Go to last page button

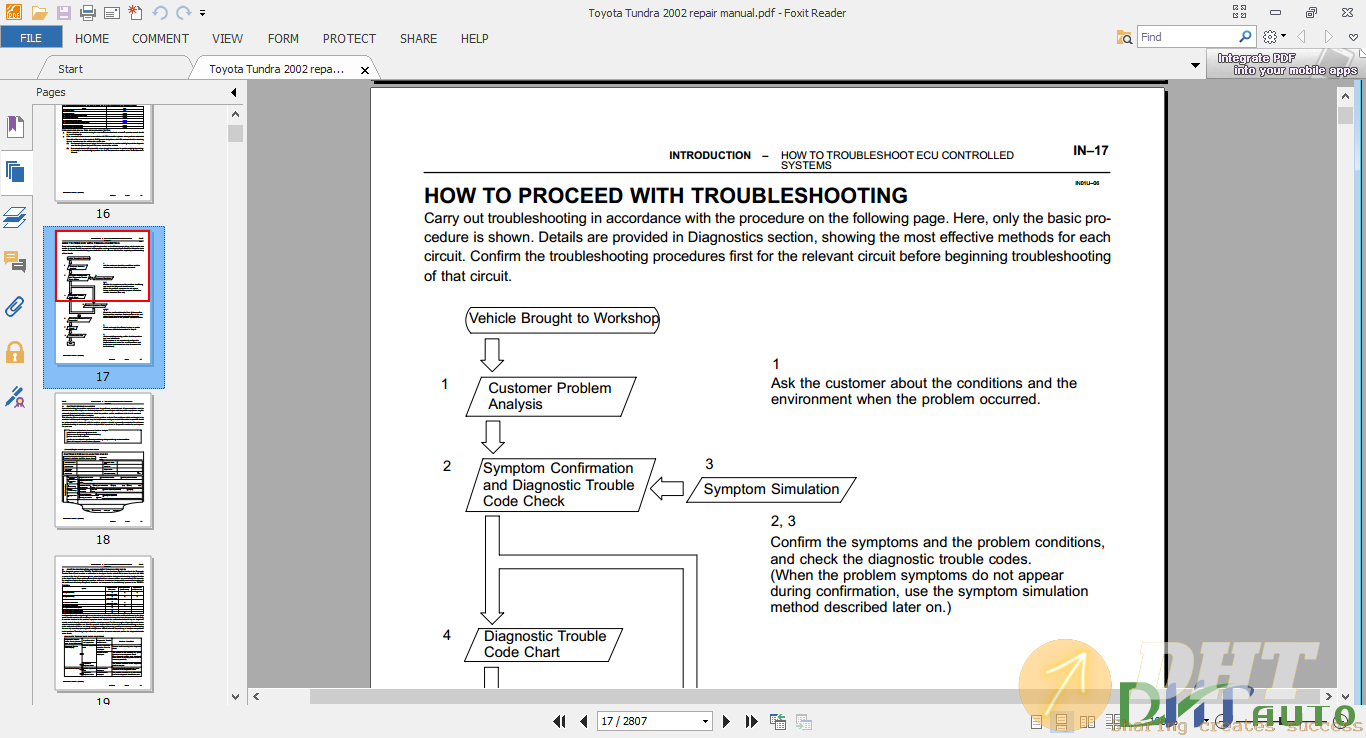click(x=752, y=721)
